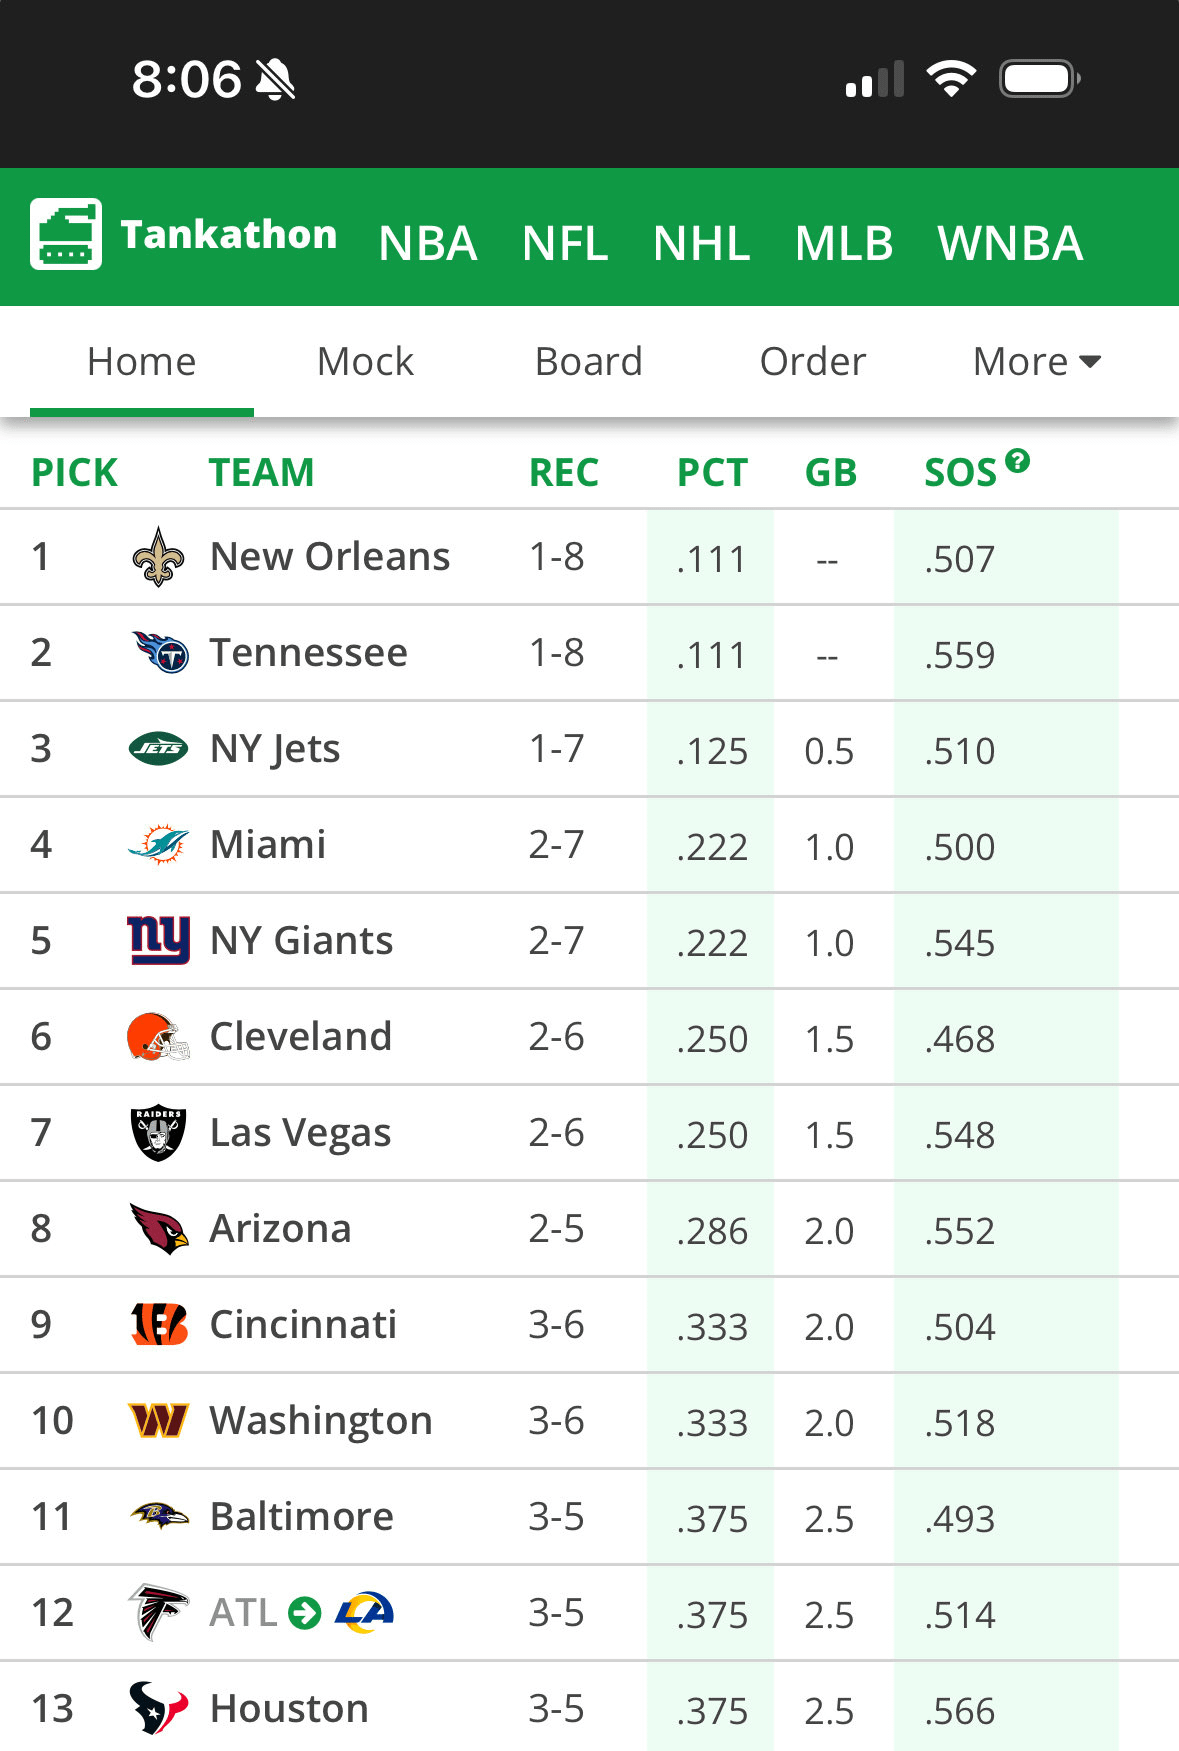The height and width of the screenshot is (1751, 1179).
Task: Open the Cleveland team row
Action: pos(300,1037)
